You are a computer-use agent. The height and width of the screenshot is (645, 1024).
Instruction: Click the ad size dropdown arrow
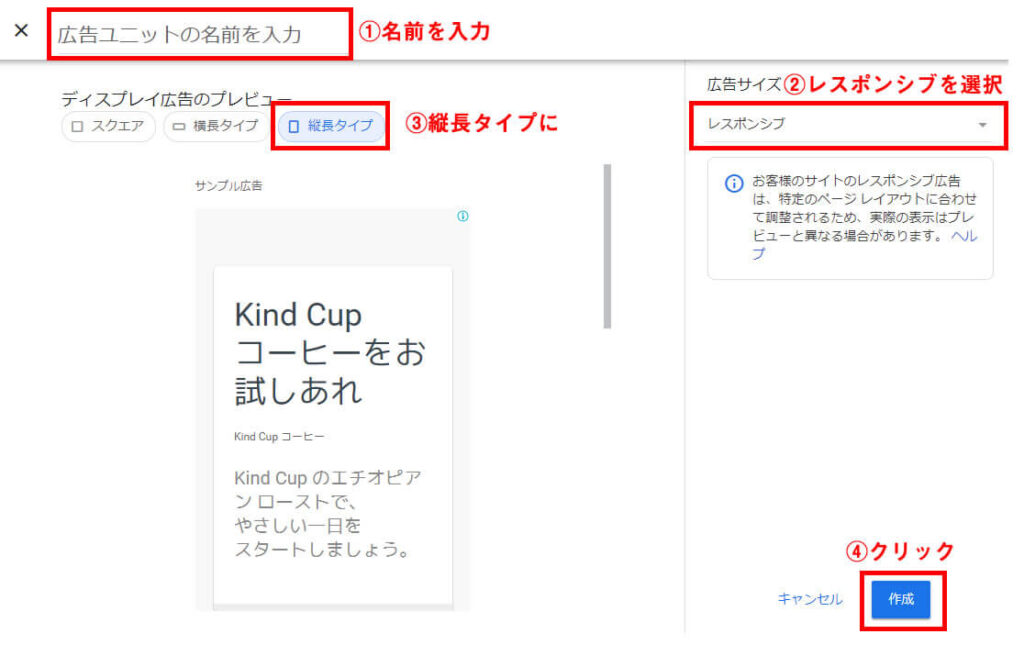point(982,125)
